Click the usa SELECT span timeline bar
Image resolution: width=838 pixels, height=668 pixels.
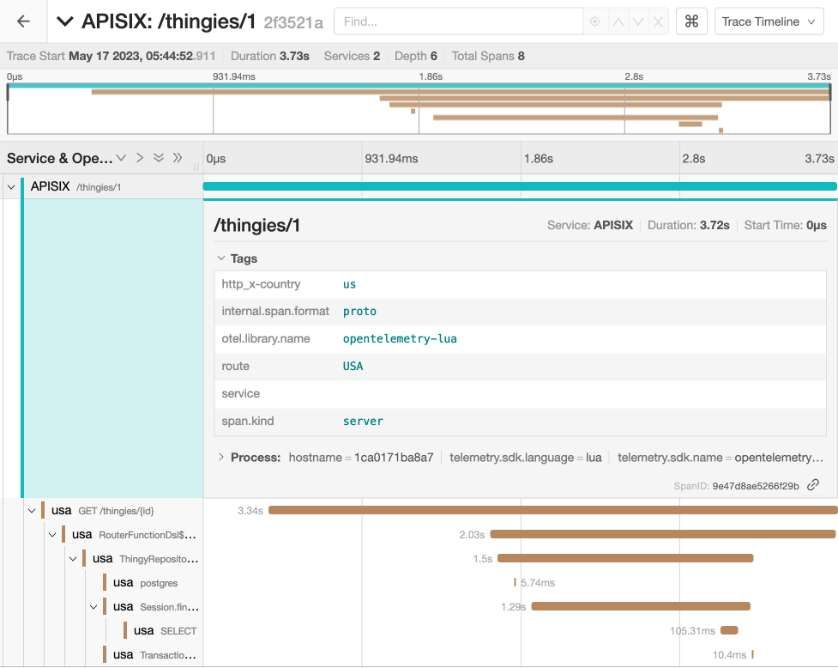click(729, 630)
